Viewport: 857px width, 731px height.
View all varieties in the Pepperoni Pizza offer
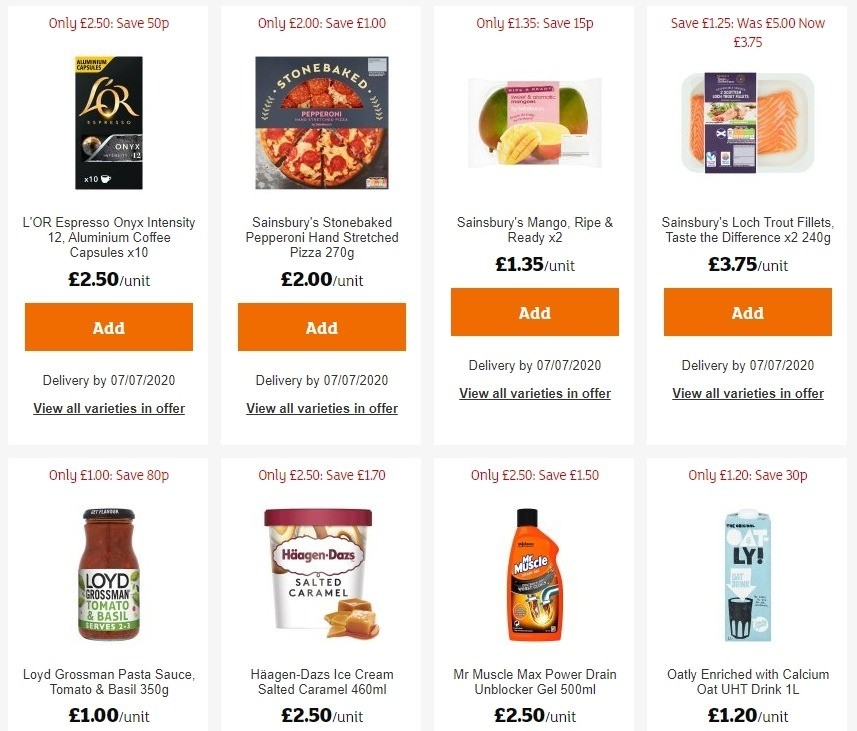321,408
